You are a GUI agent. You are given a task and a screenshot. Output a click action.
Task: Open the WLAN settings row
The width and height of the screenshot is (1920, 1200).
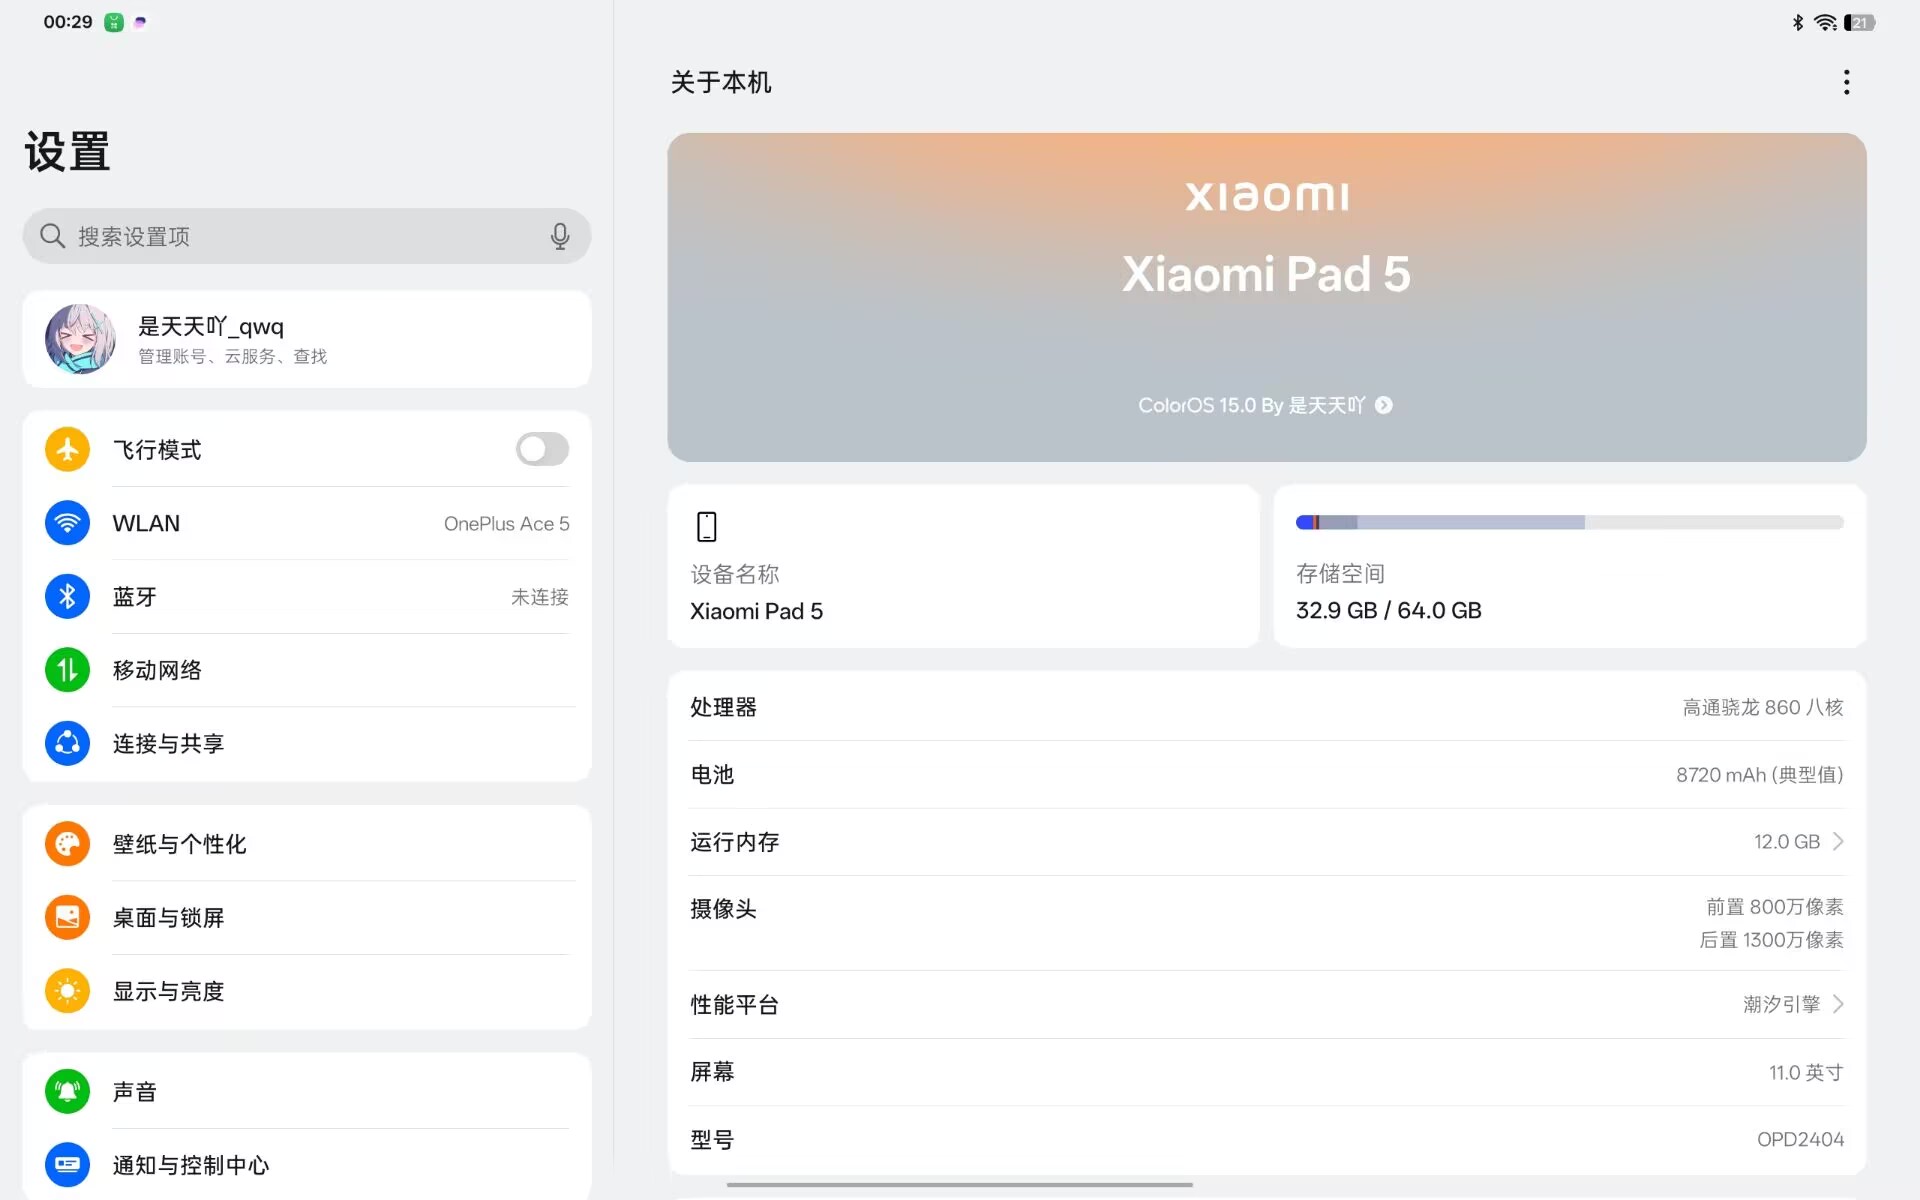click(x=307, y=523)
